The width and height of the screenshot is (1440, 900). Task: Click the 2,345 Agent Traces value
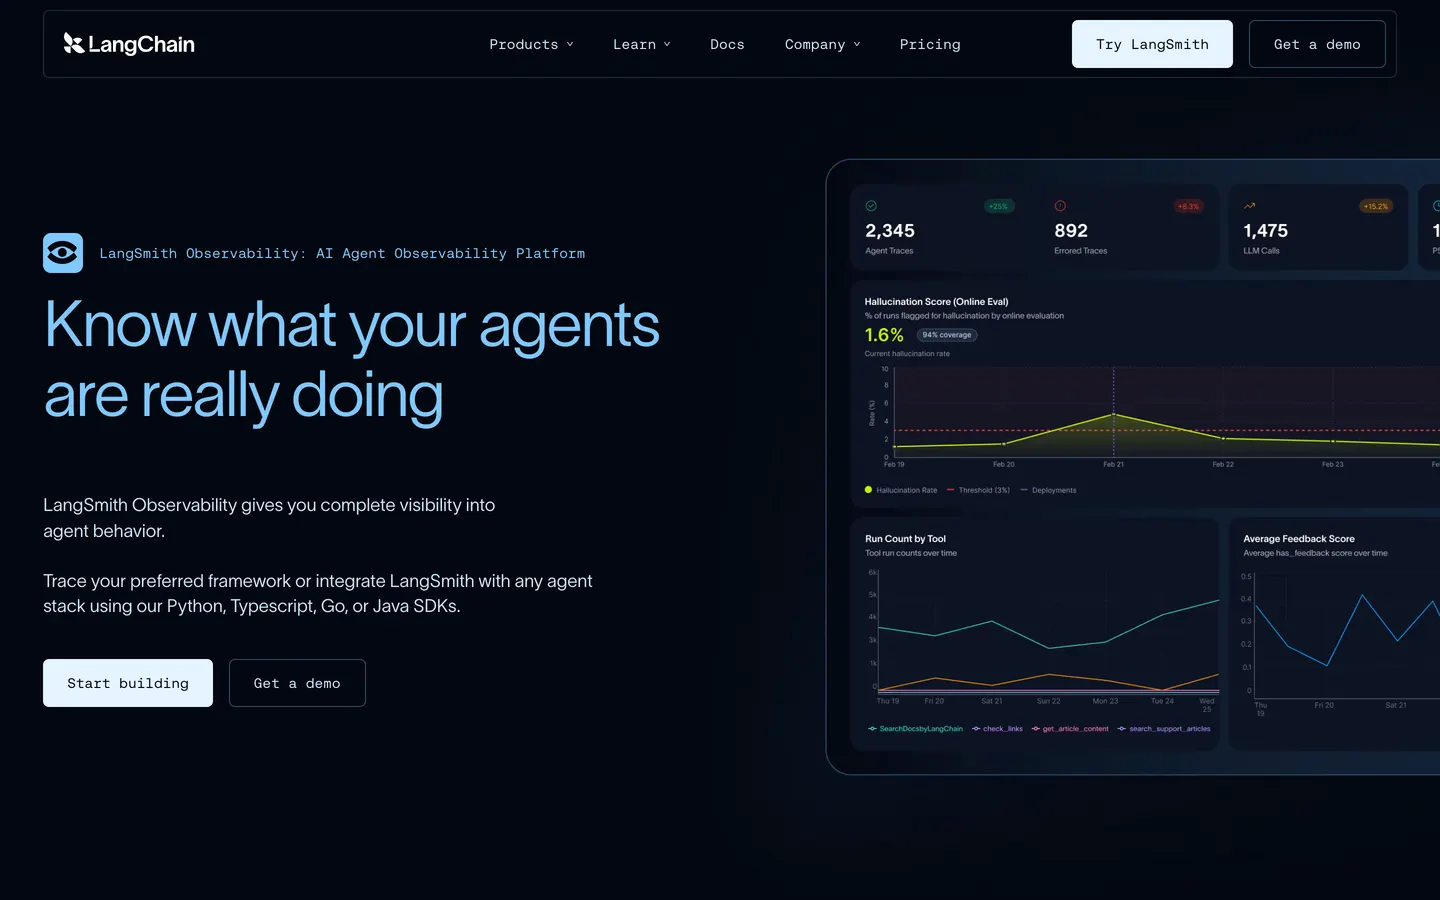tap(890, 231)
